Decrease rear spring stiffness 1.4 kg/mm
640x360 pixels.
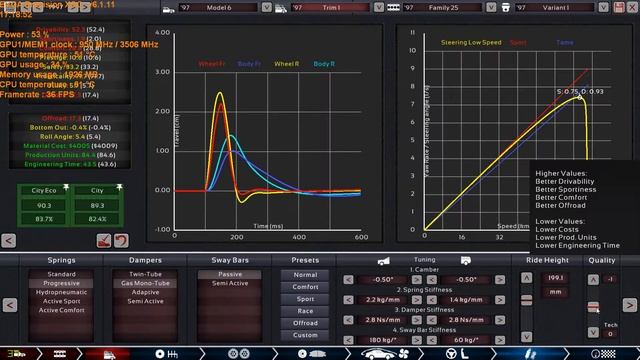(431, 300)
